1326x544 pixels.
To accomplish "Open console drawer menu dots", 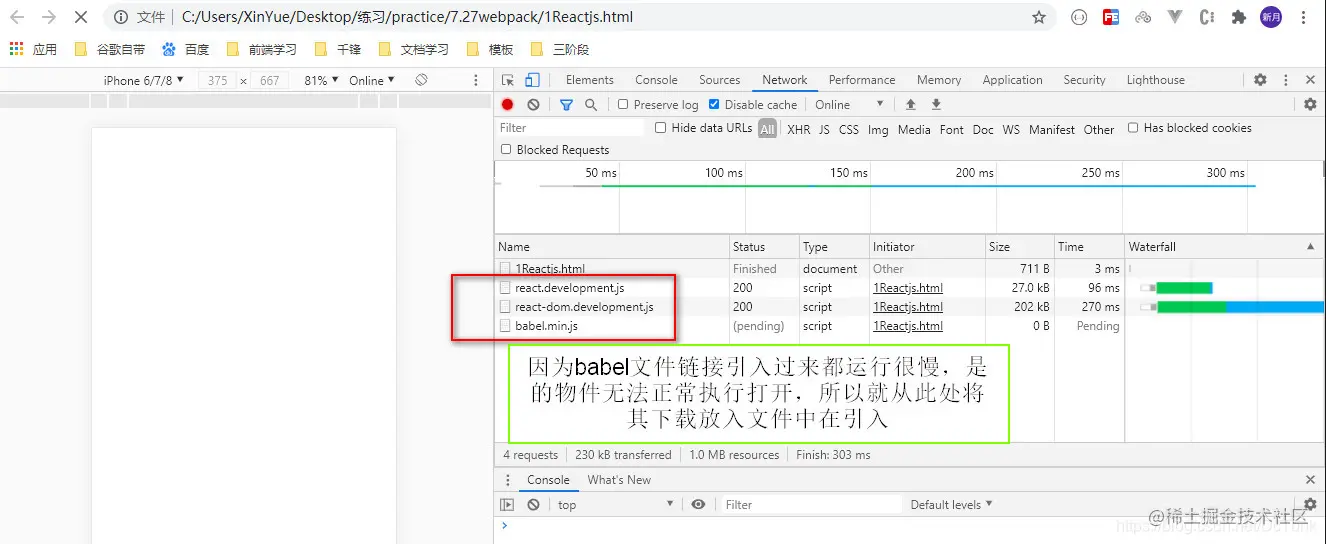I will click(x=508, y=480).
